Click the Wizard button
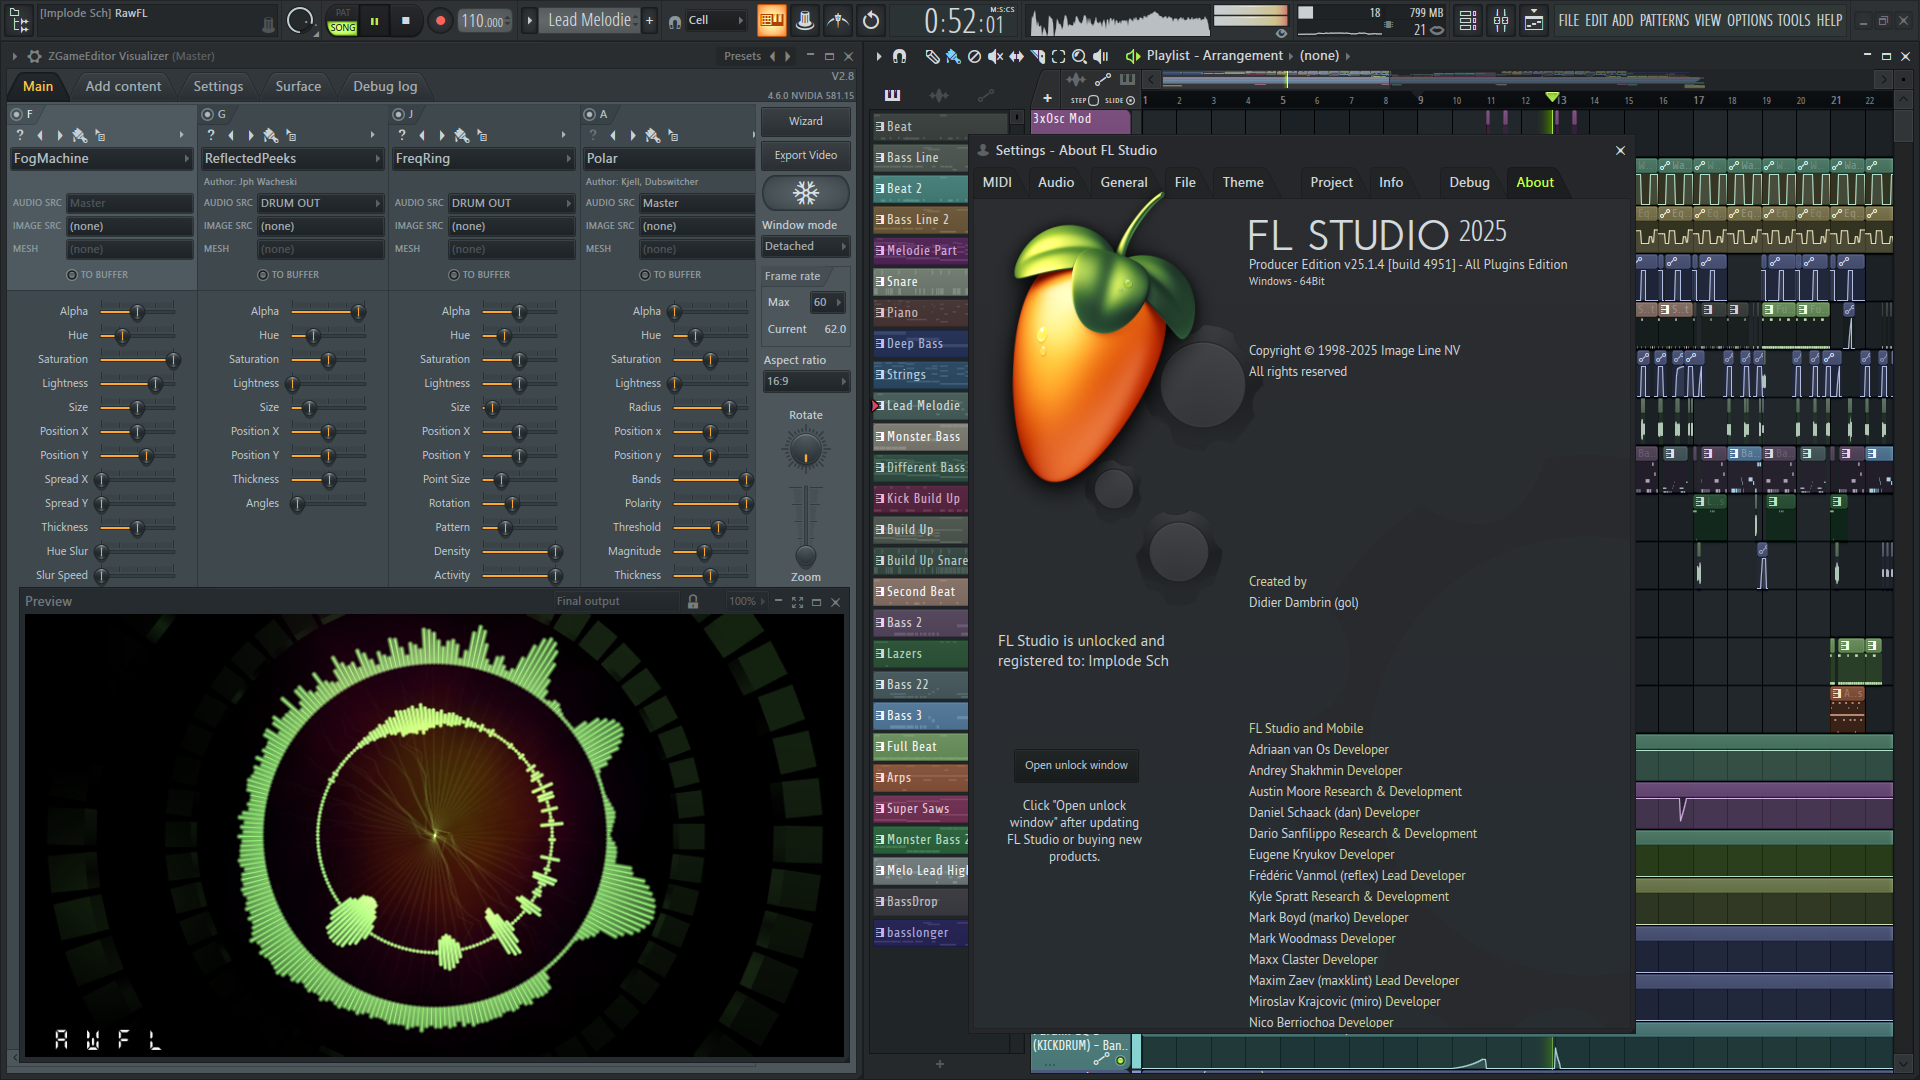Screen dimensions: 1920x1080 (805, 121)
